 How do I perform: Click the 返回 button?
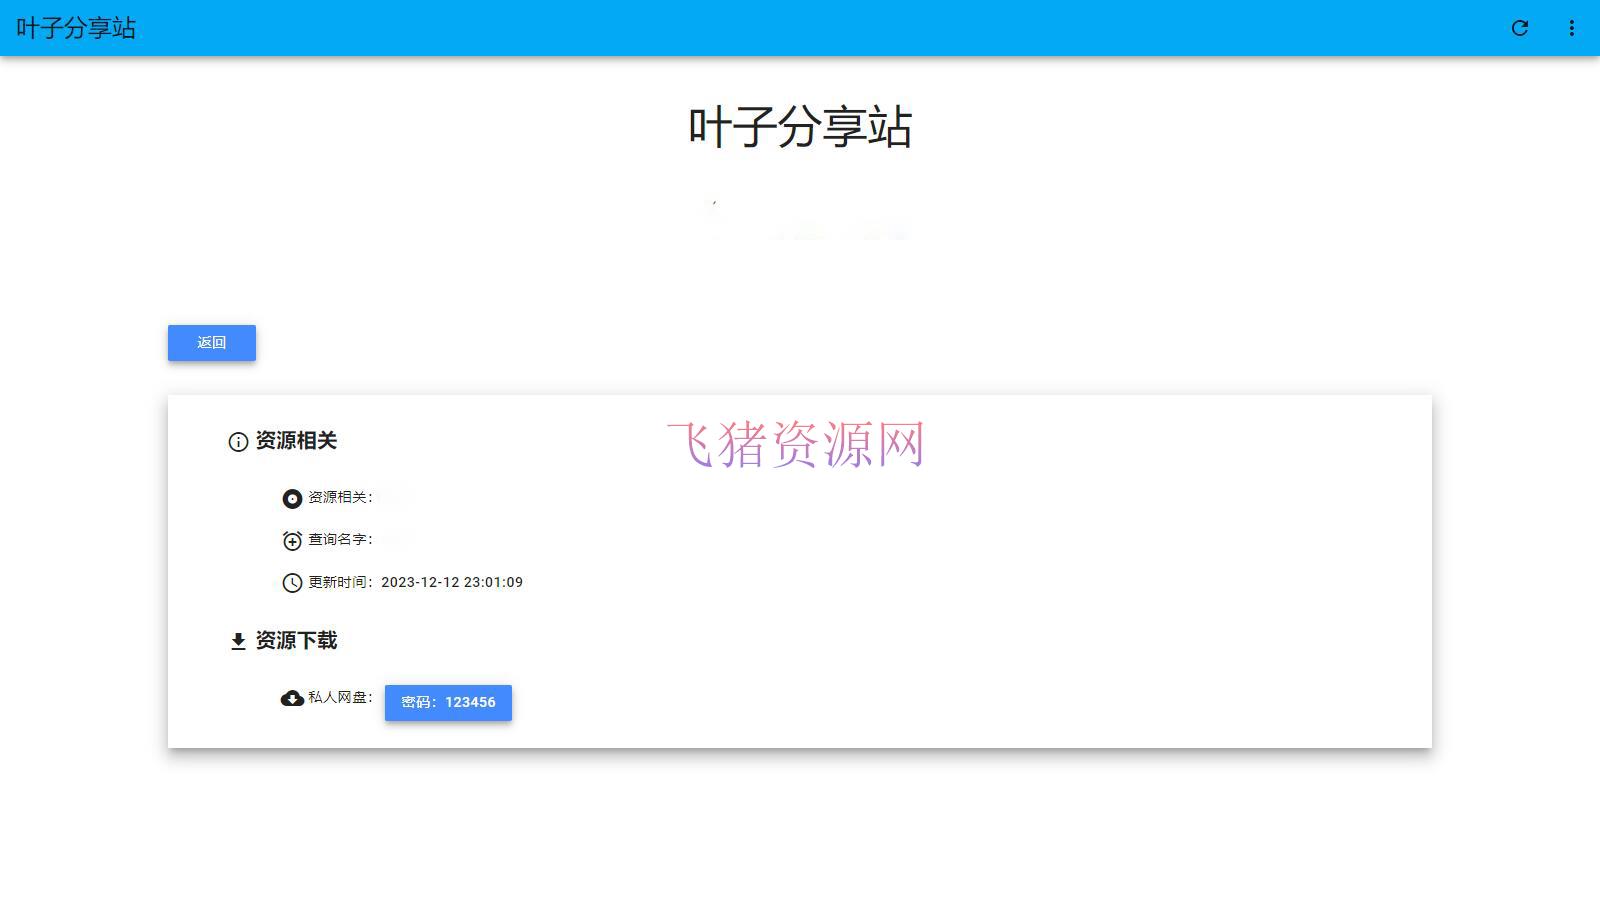click(x=211, y=343)
